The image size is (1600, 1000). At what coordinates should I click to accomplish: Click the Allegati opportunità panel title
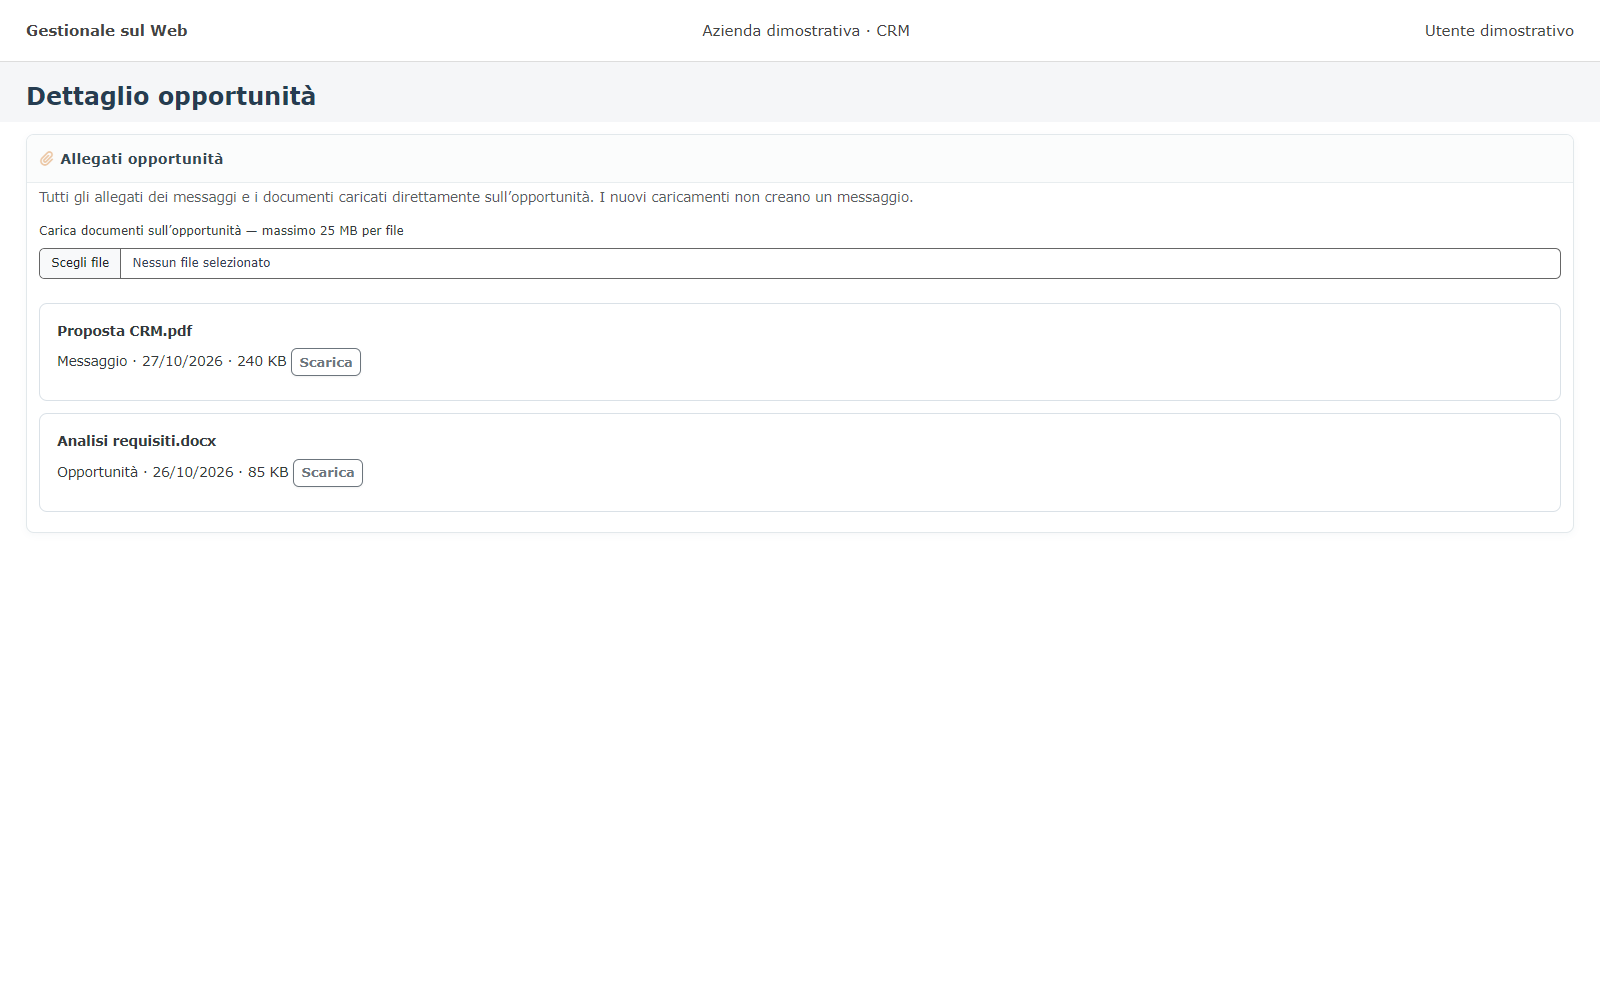142,159
